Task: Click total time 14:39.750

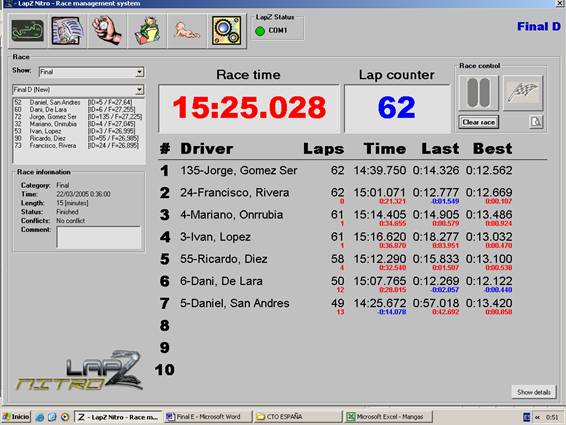Action: [379, 170]
